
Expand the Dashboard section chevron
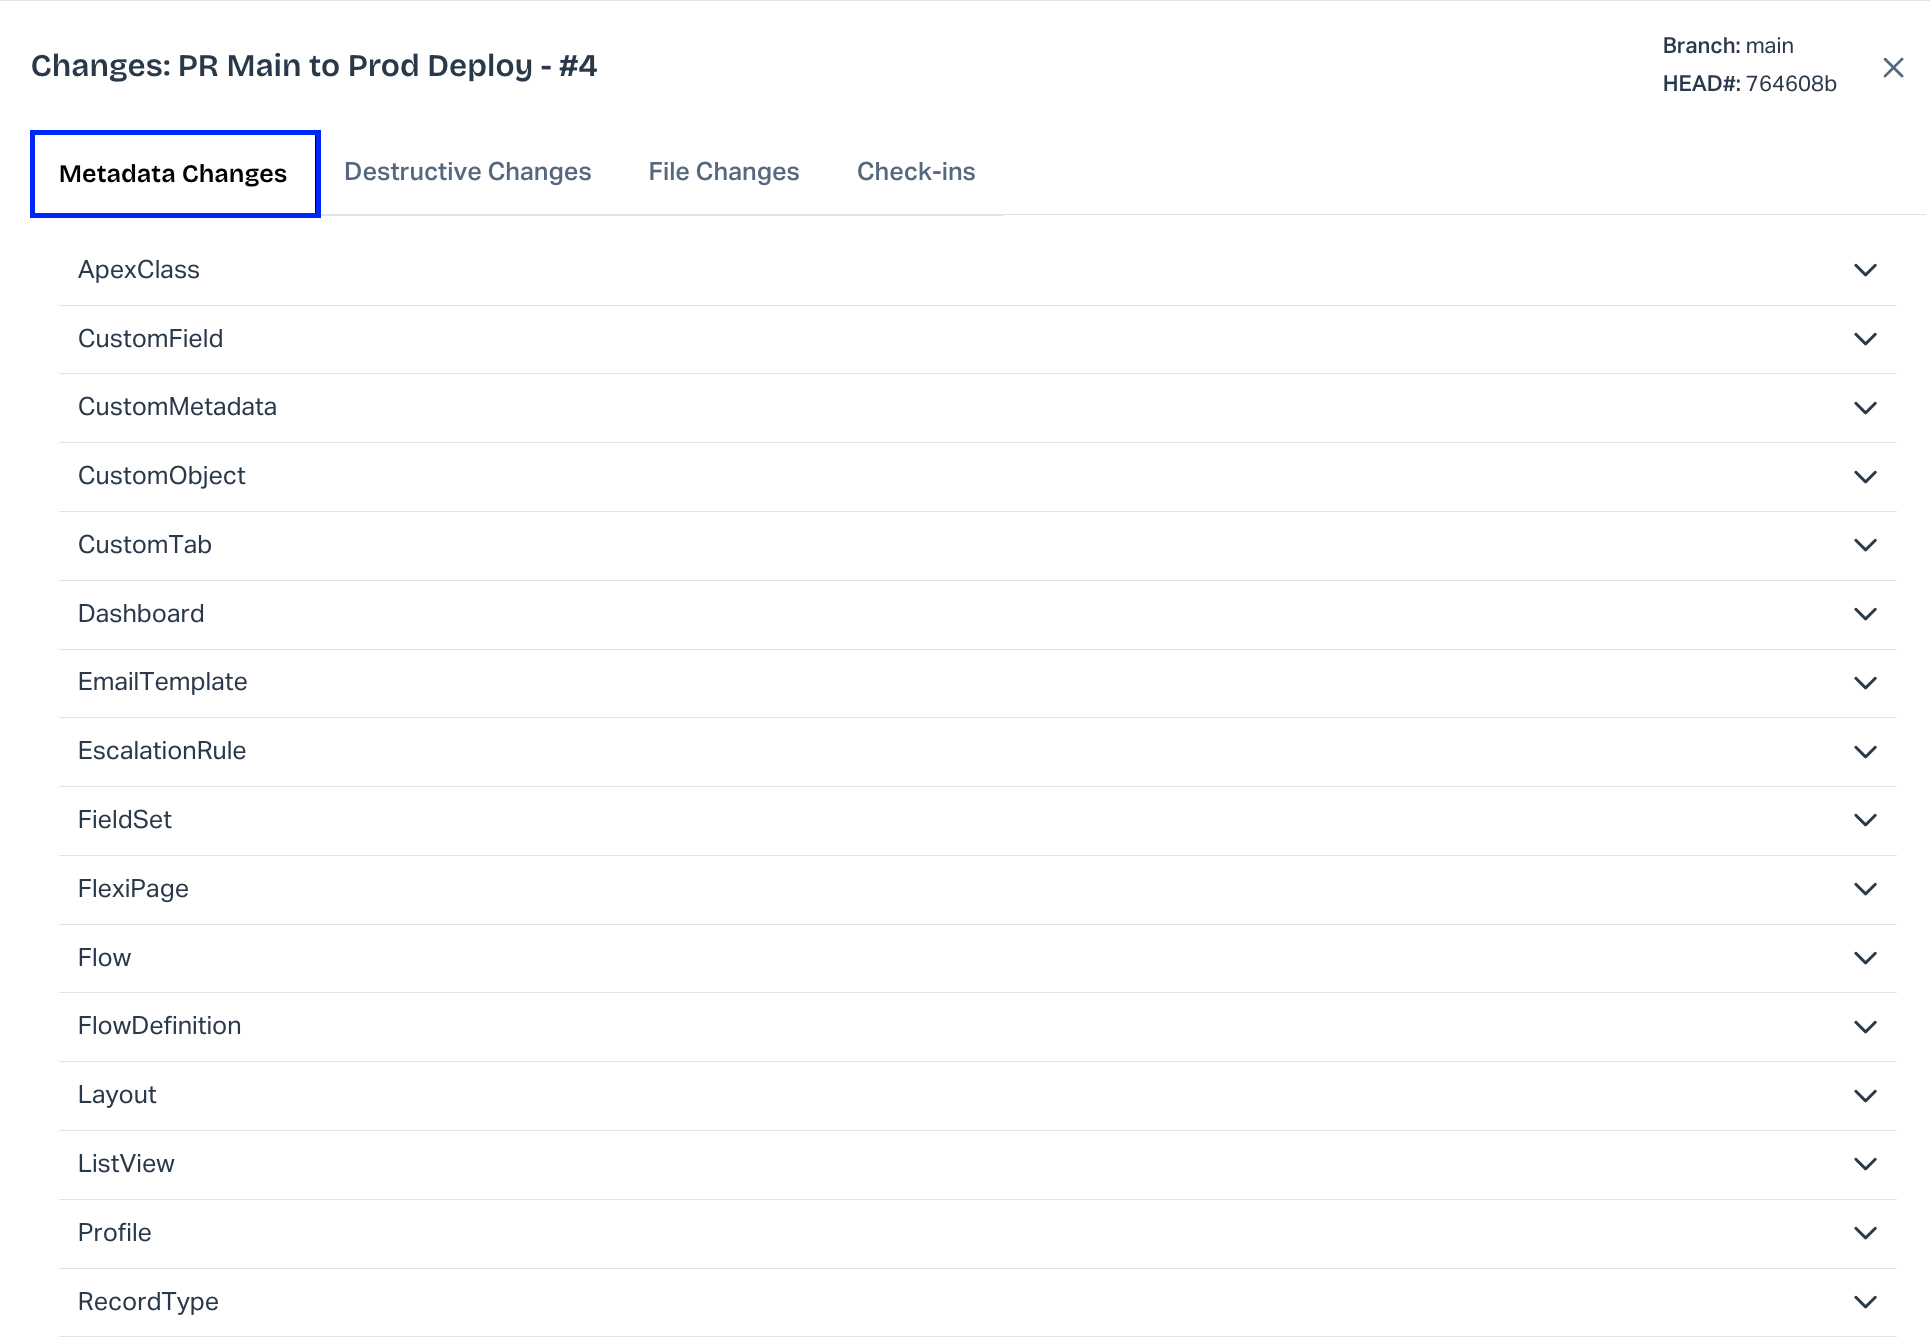[1865, 614]
